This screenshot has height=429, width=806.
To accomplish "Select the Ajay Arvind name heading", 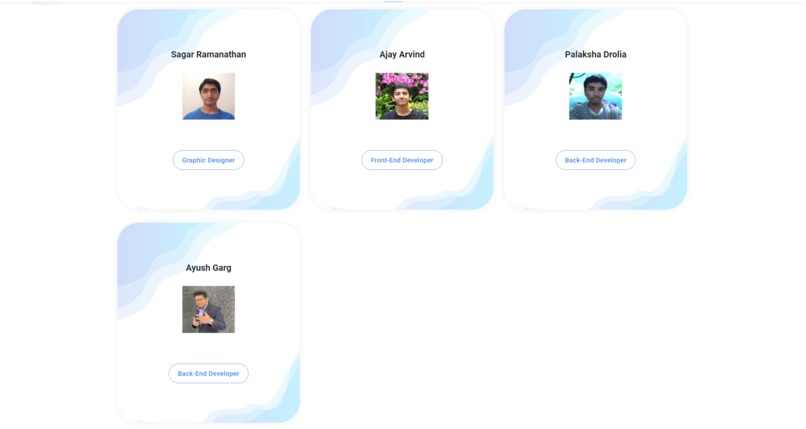I will [402, 54].
